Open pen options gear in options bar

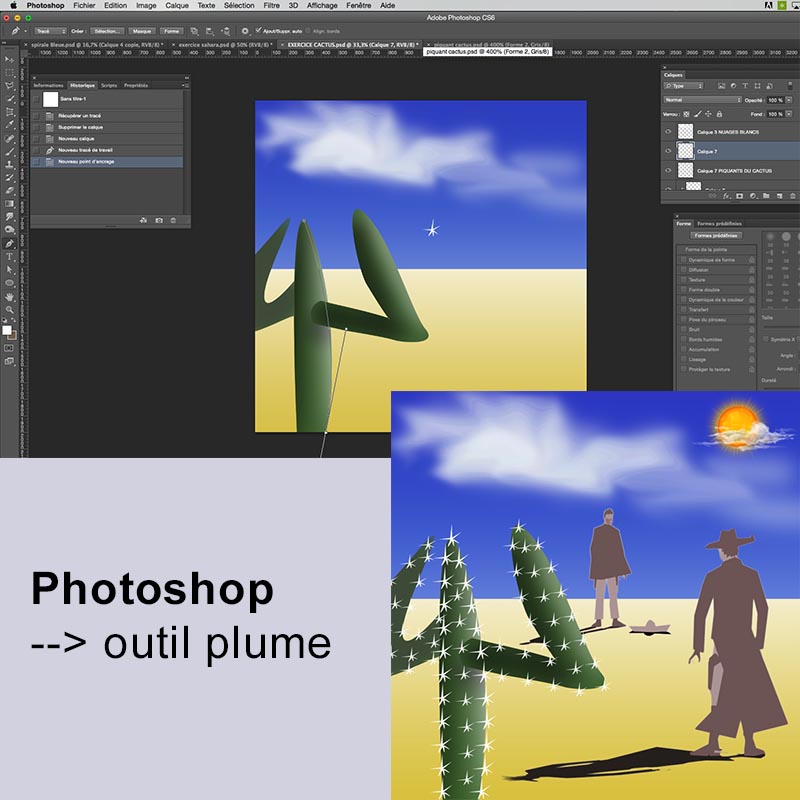[245, 31]
